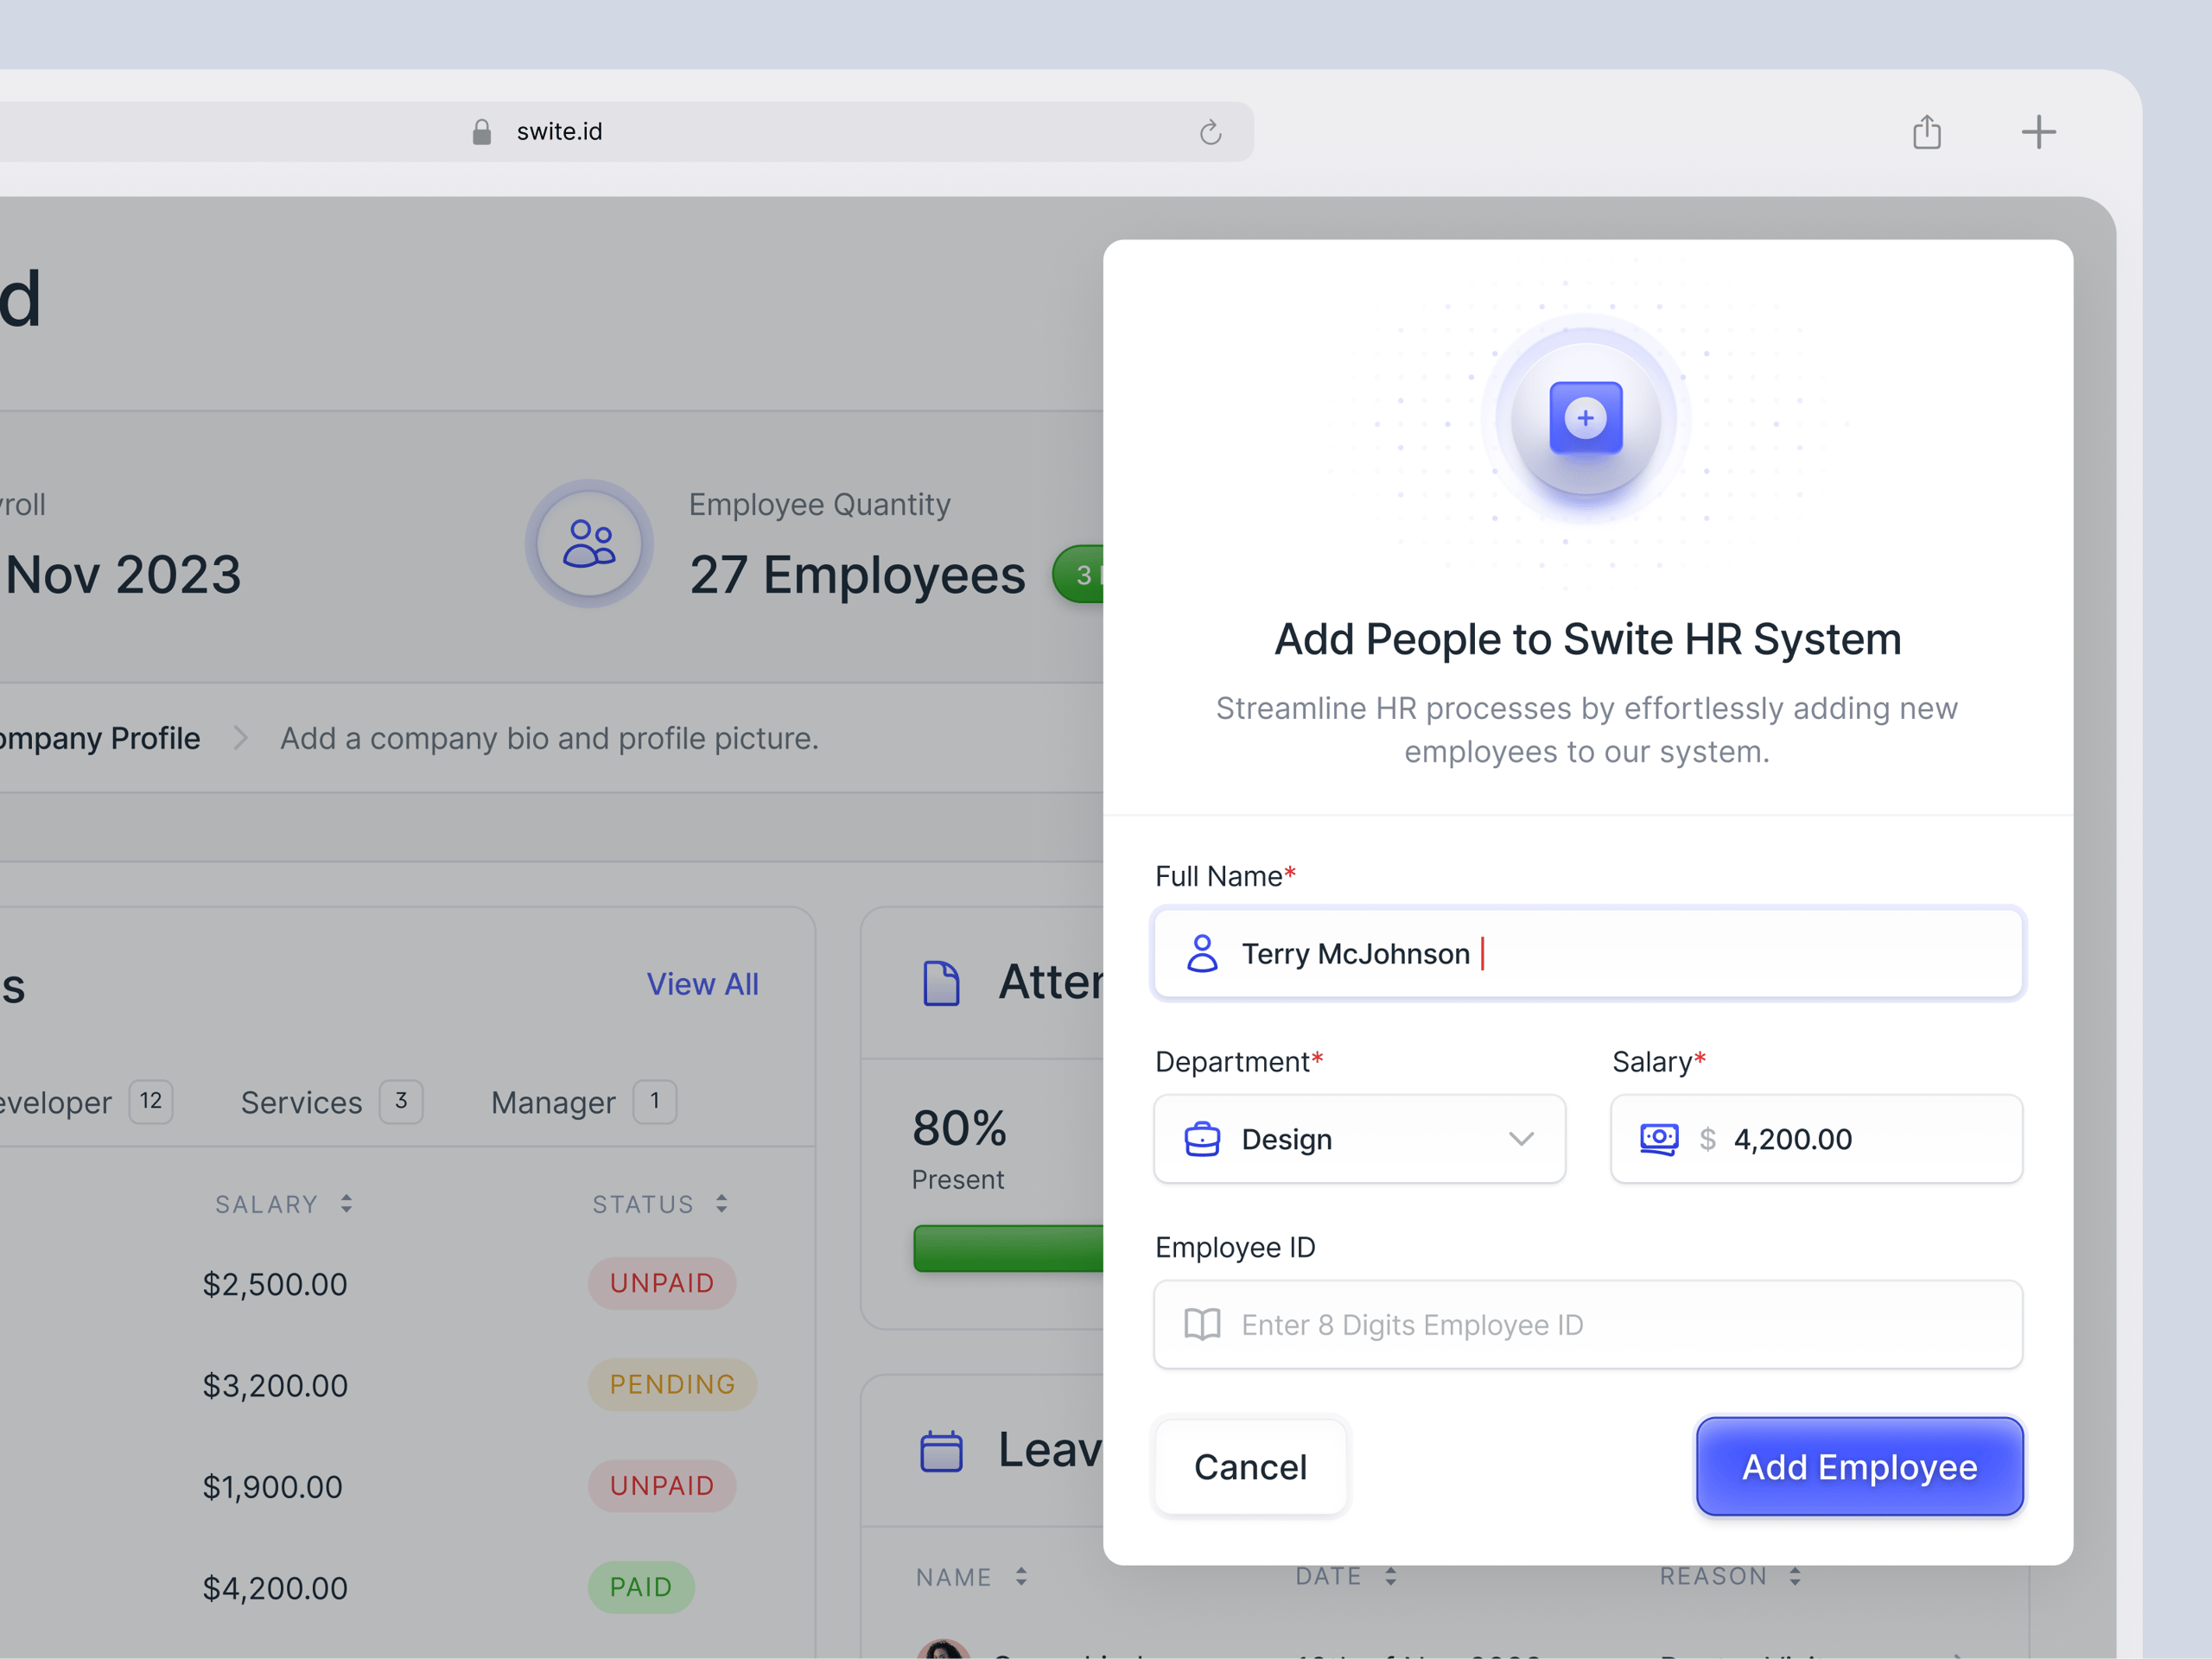Click the $4,200.00 salary cell in table
Screen dimensions: 2212x1659
275,1588
